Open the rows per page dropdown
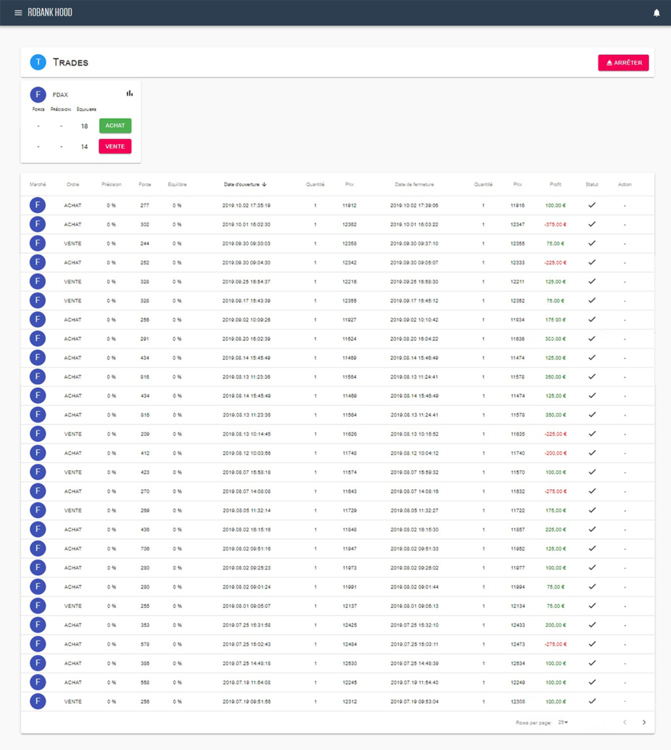 [x=563, y=722]
